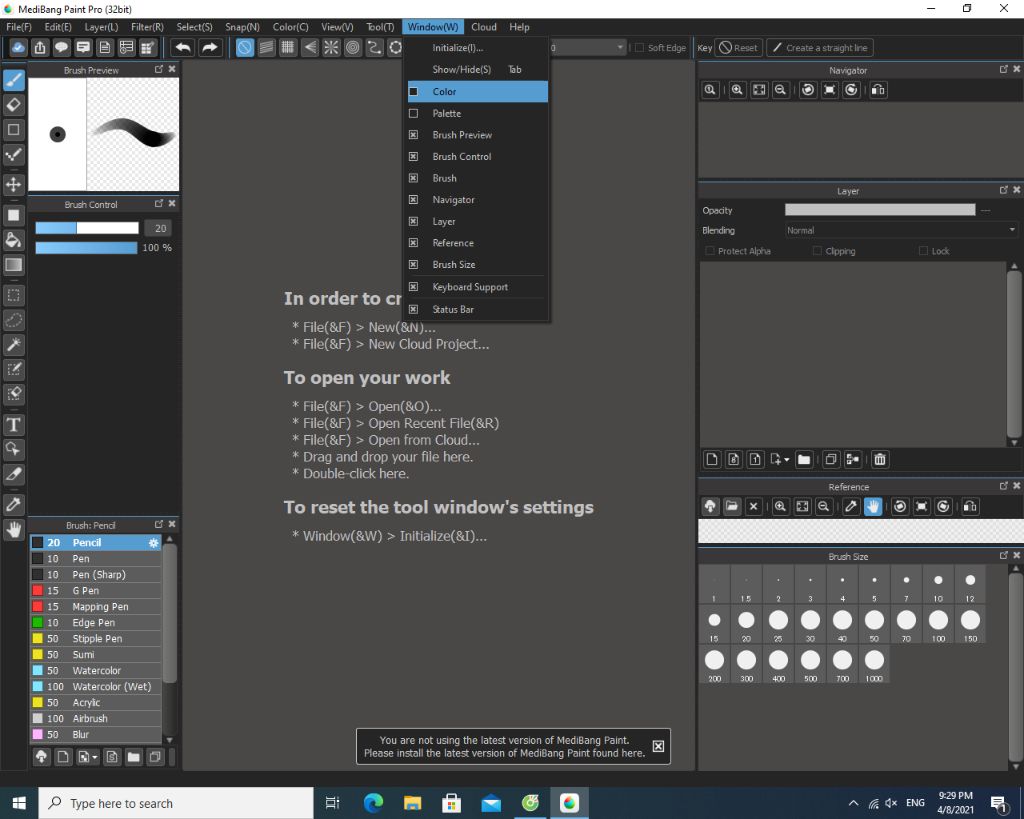Activate eyedropper in Reference panel
This screenshot has height=819, width=1024.
[x=851, y=507]
